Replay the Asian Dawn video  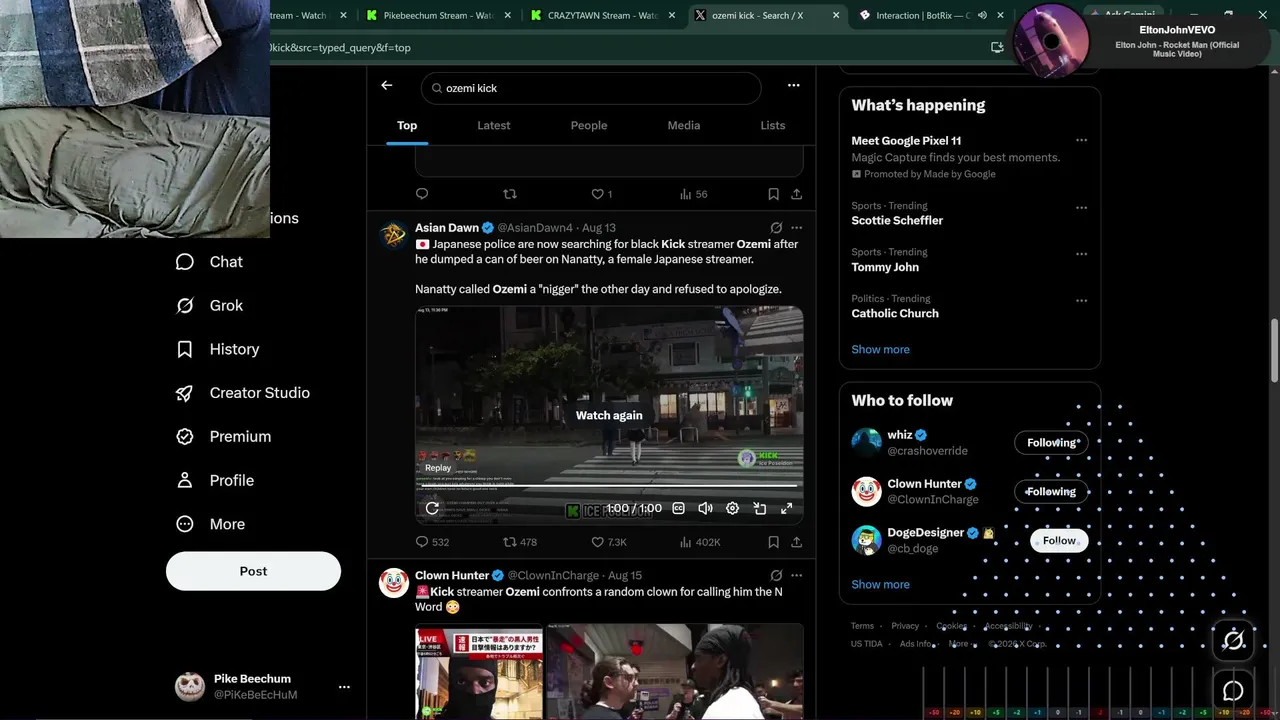tap(432, 508)
